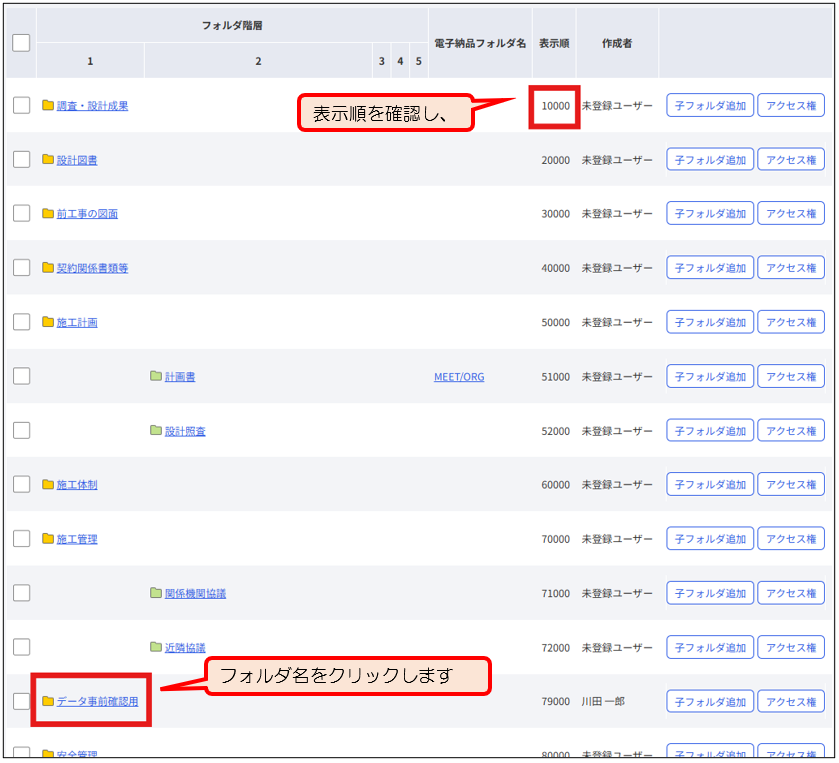
Task: Click the 79000 display order value
Action: click(x=555, y=701)
